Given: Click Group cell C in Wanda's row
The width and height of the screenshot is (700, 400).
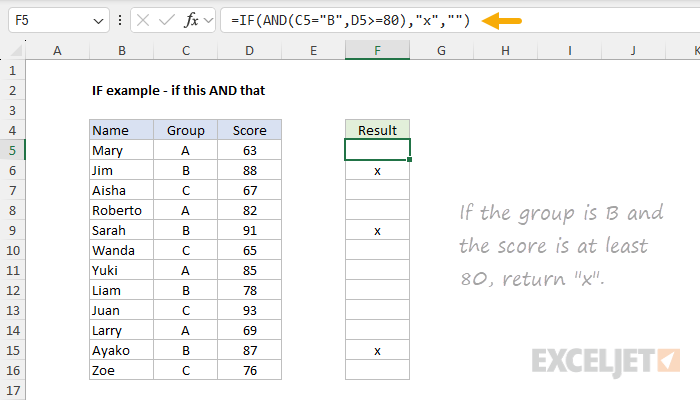Looking at the screenshot, I should (x=186, y=250).
